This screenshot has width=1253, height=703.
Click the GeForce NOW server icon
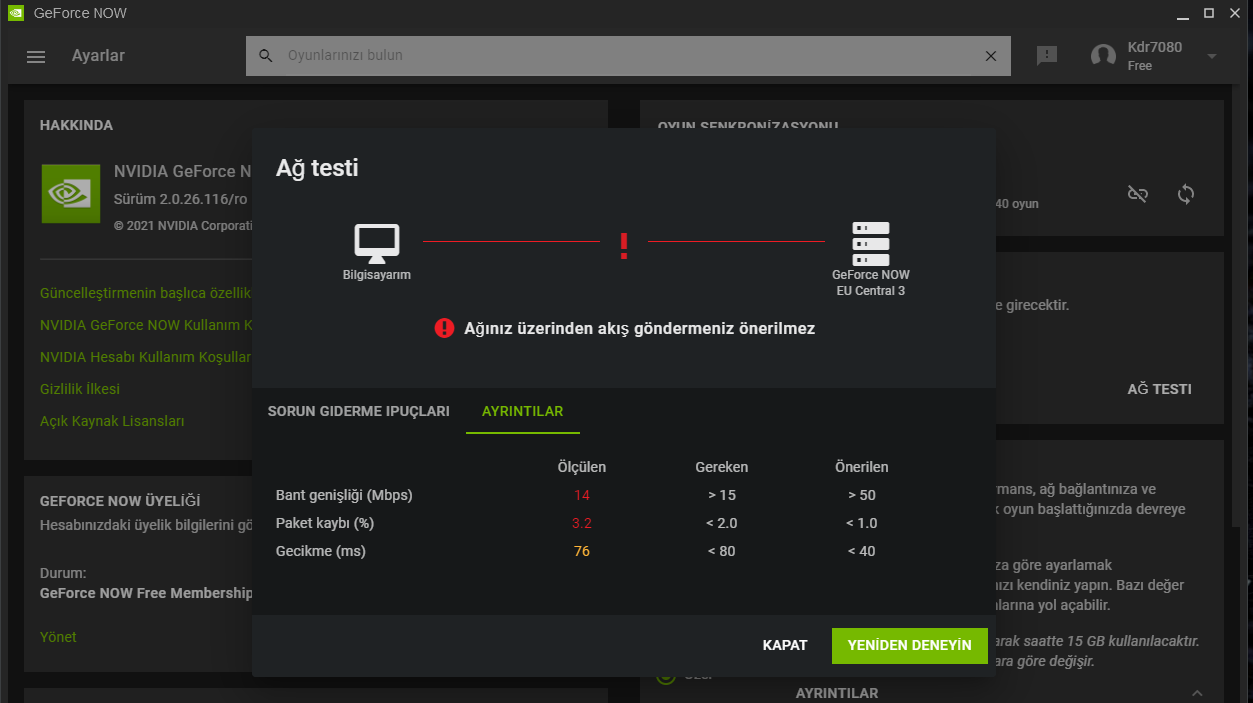click(x=871, y=243)
